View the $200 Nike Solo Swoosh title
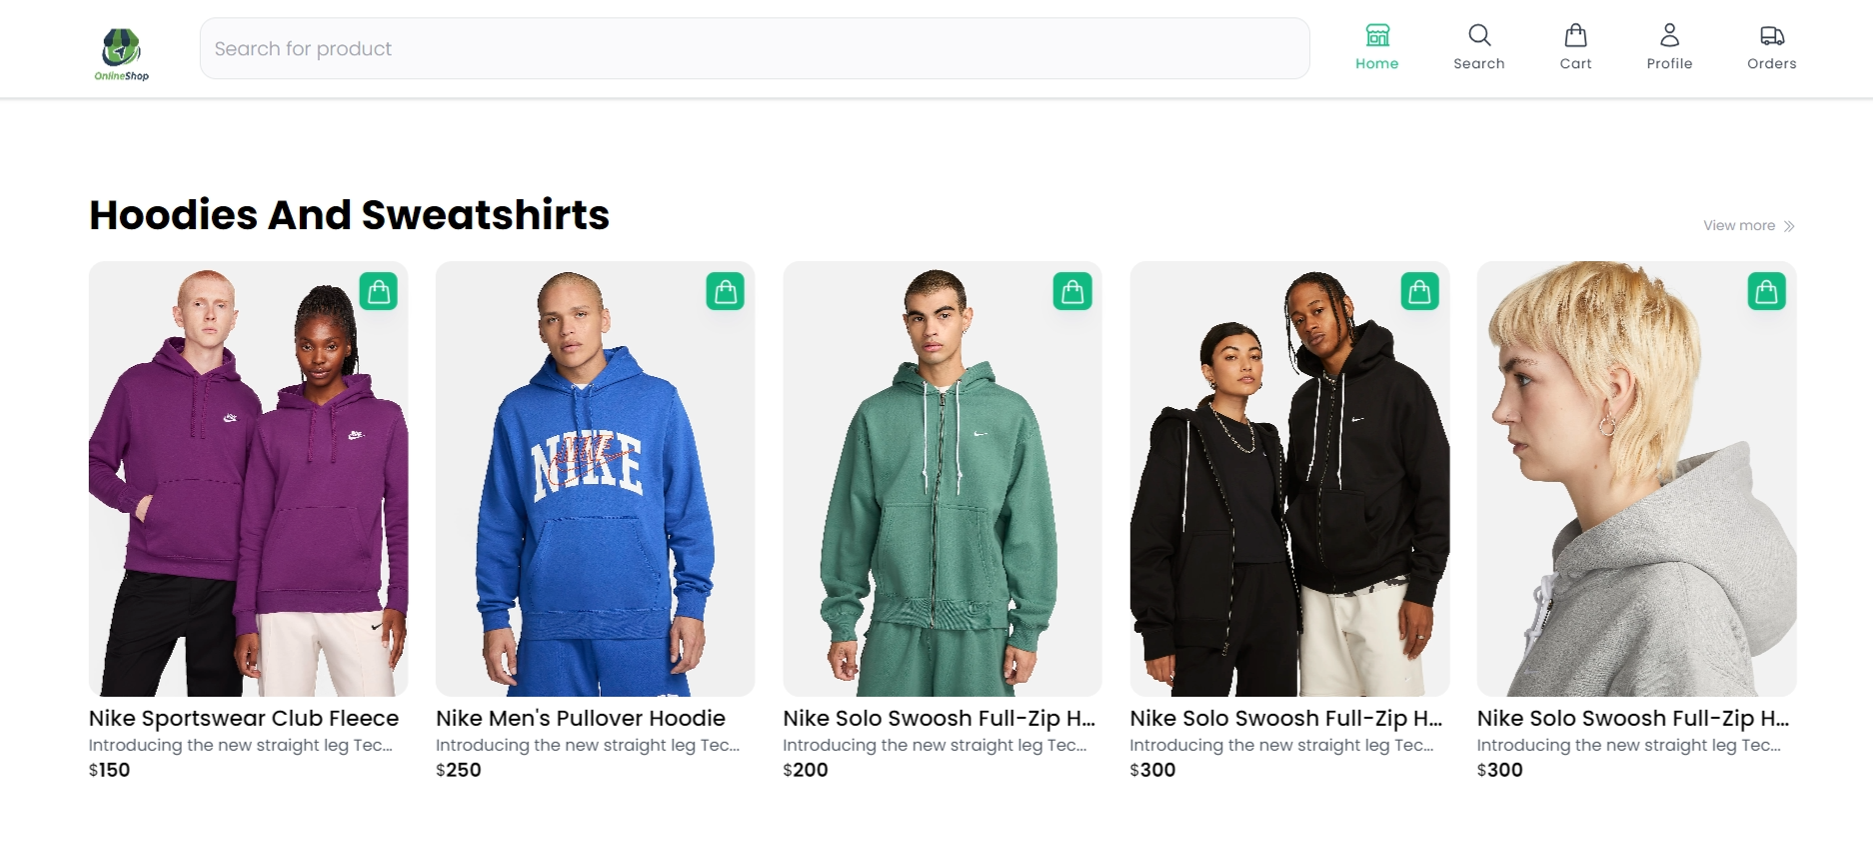 point(939,718)
